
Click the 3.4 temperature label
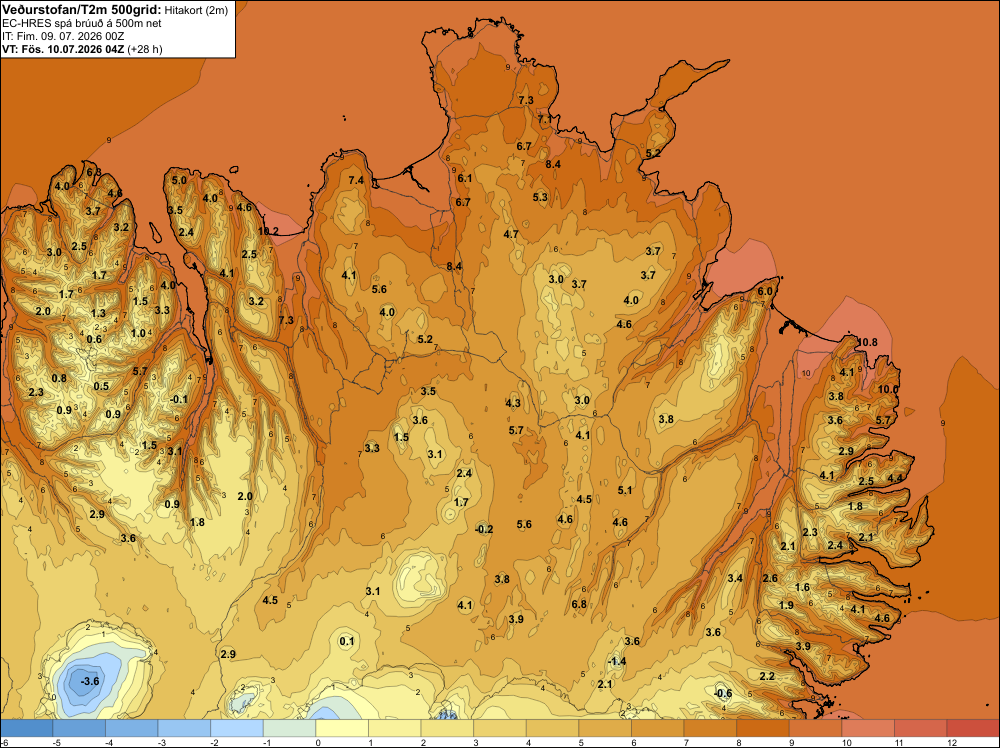tap(735, 578)
